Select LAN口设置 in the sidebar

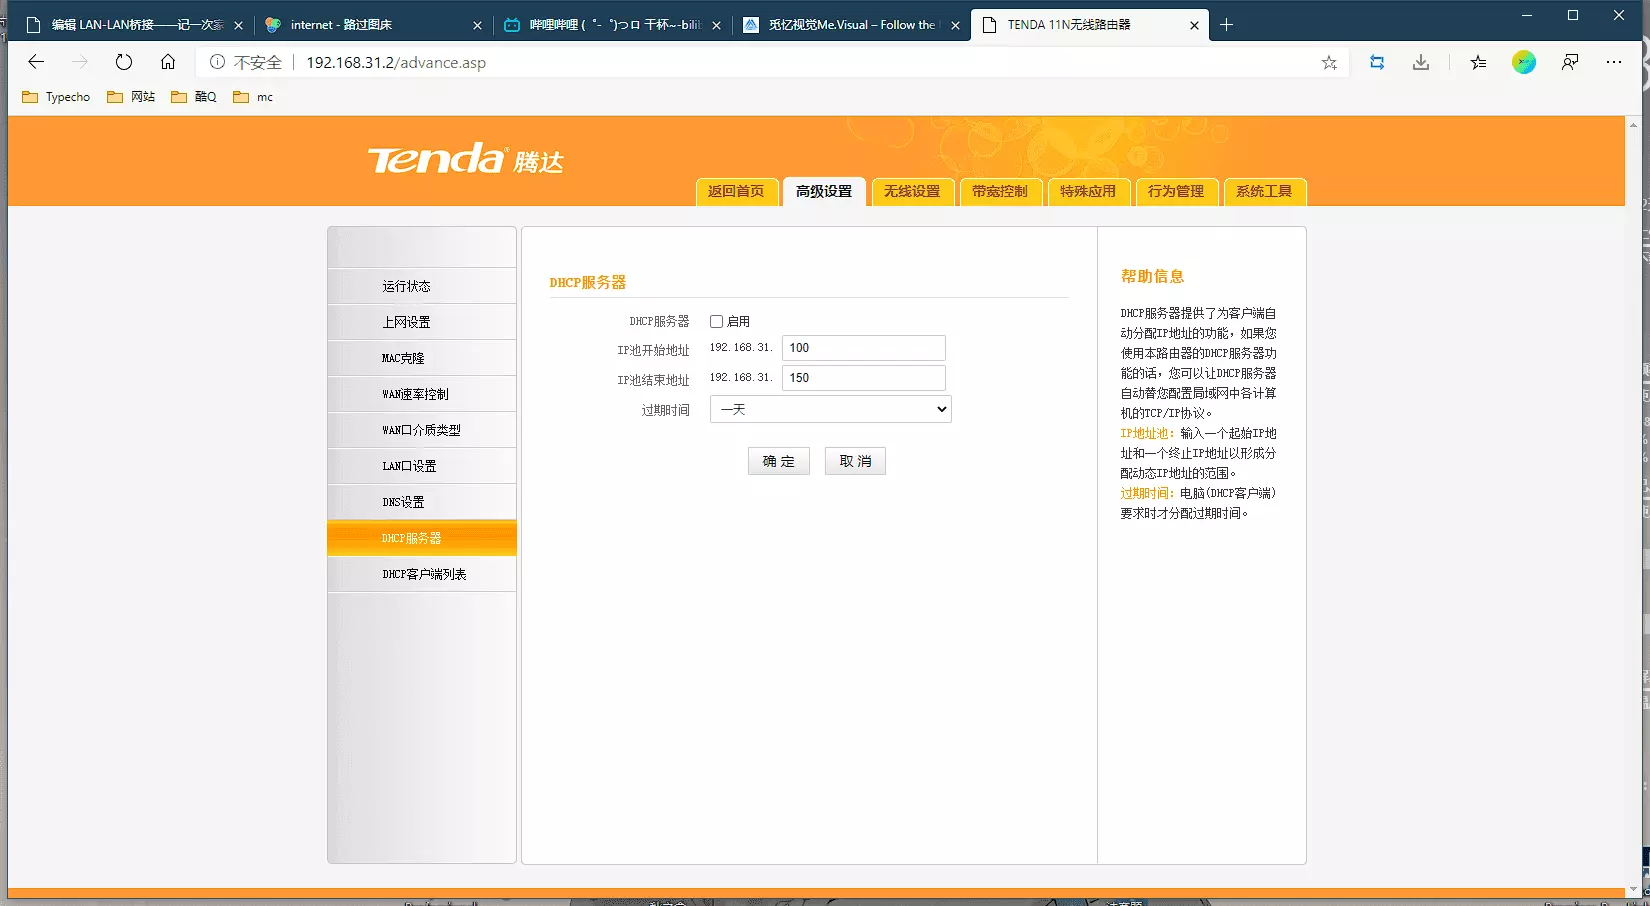coord(409,466)
